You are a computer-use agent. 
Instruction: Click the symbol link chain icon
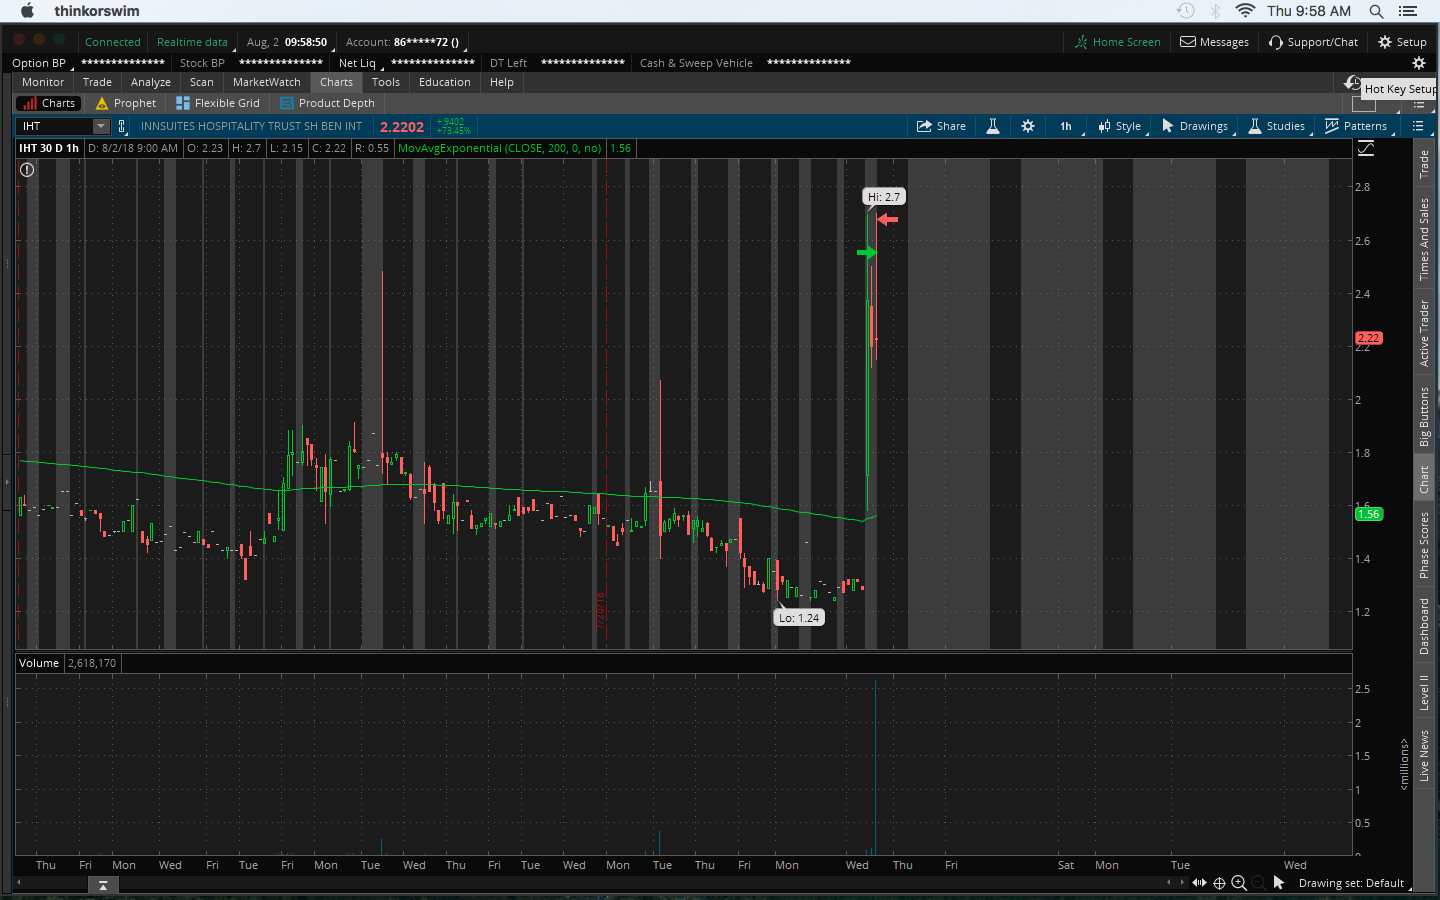[122, 126]
